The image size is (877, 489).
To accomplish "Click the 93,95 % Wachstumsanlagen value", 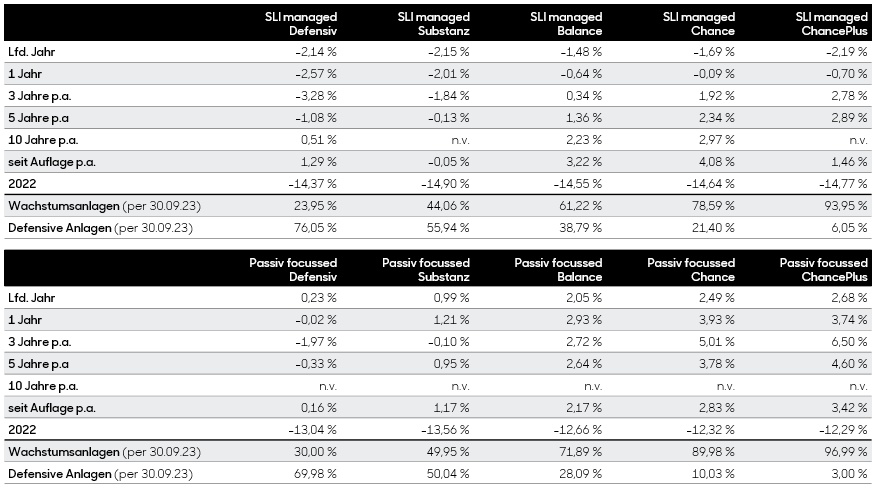I will [x=845, y=206].
